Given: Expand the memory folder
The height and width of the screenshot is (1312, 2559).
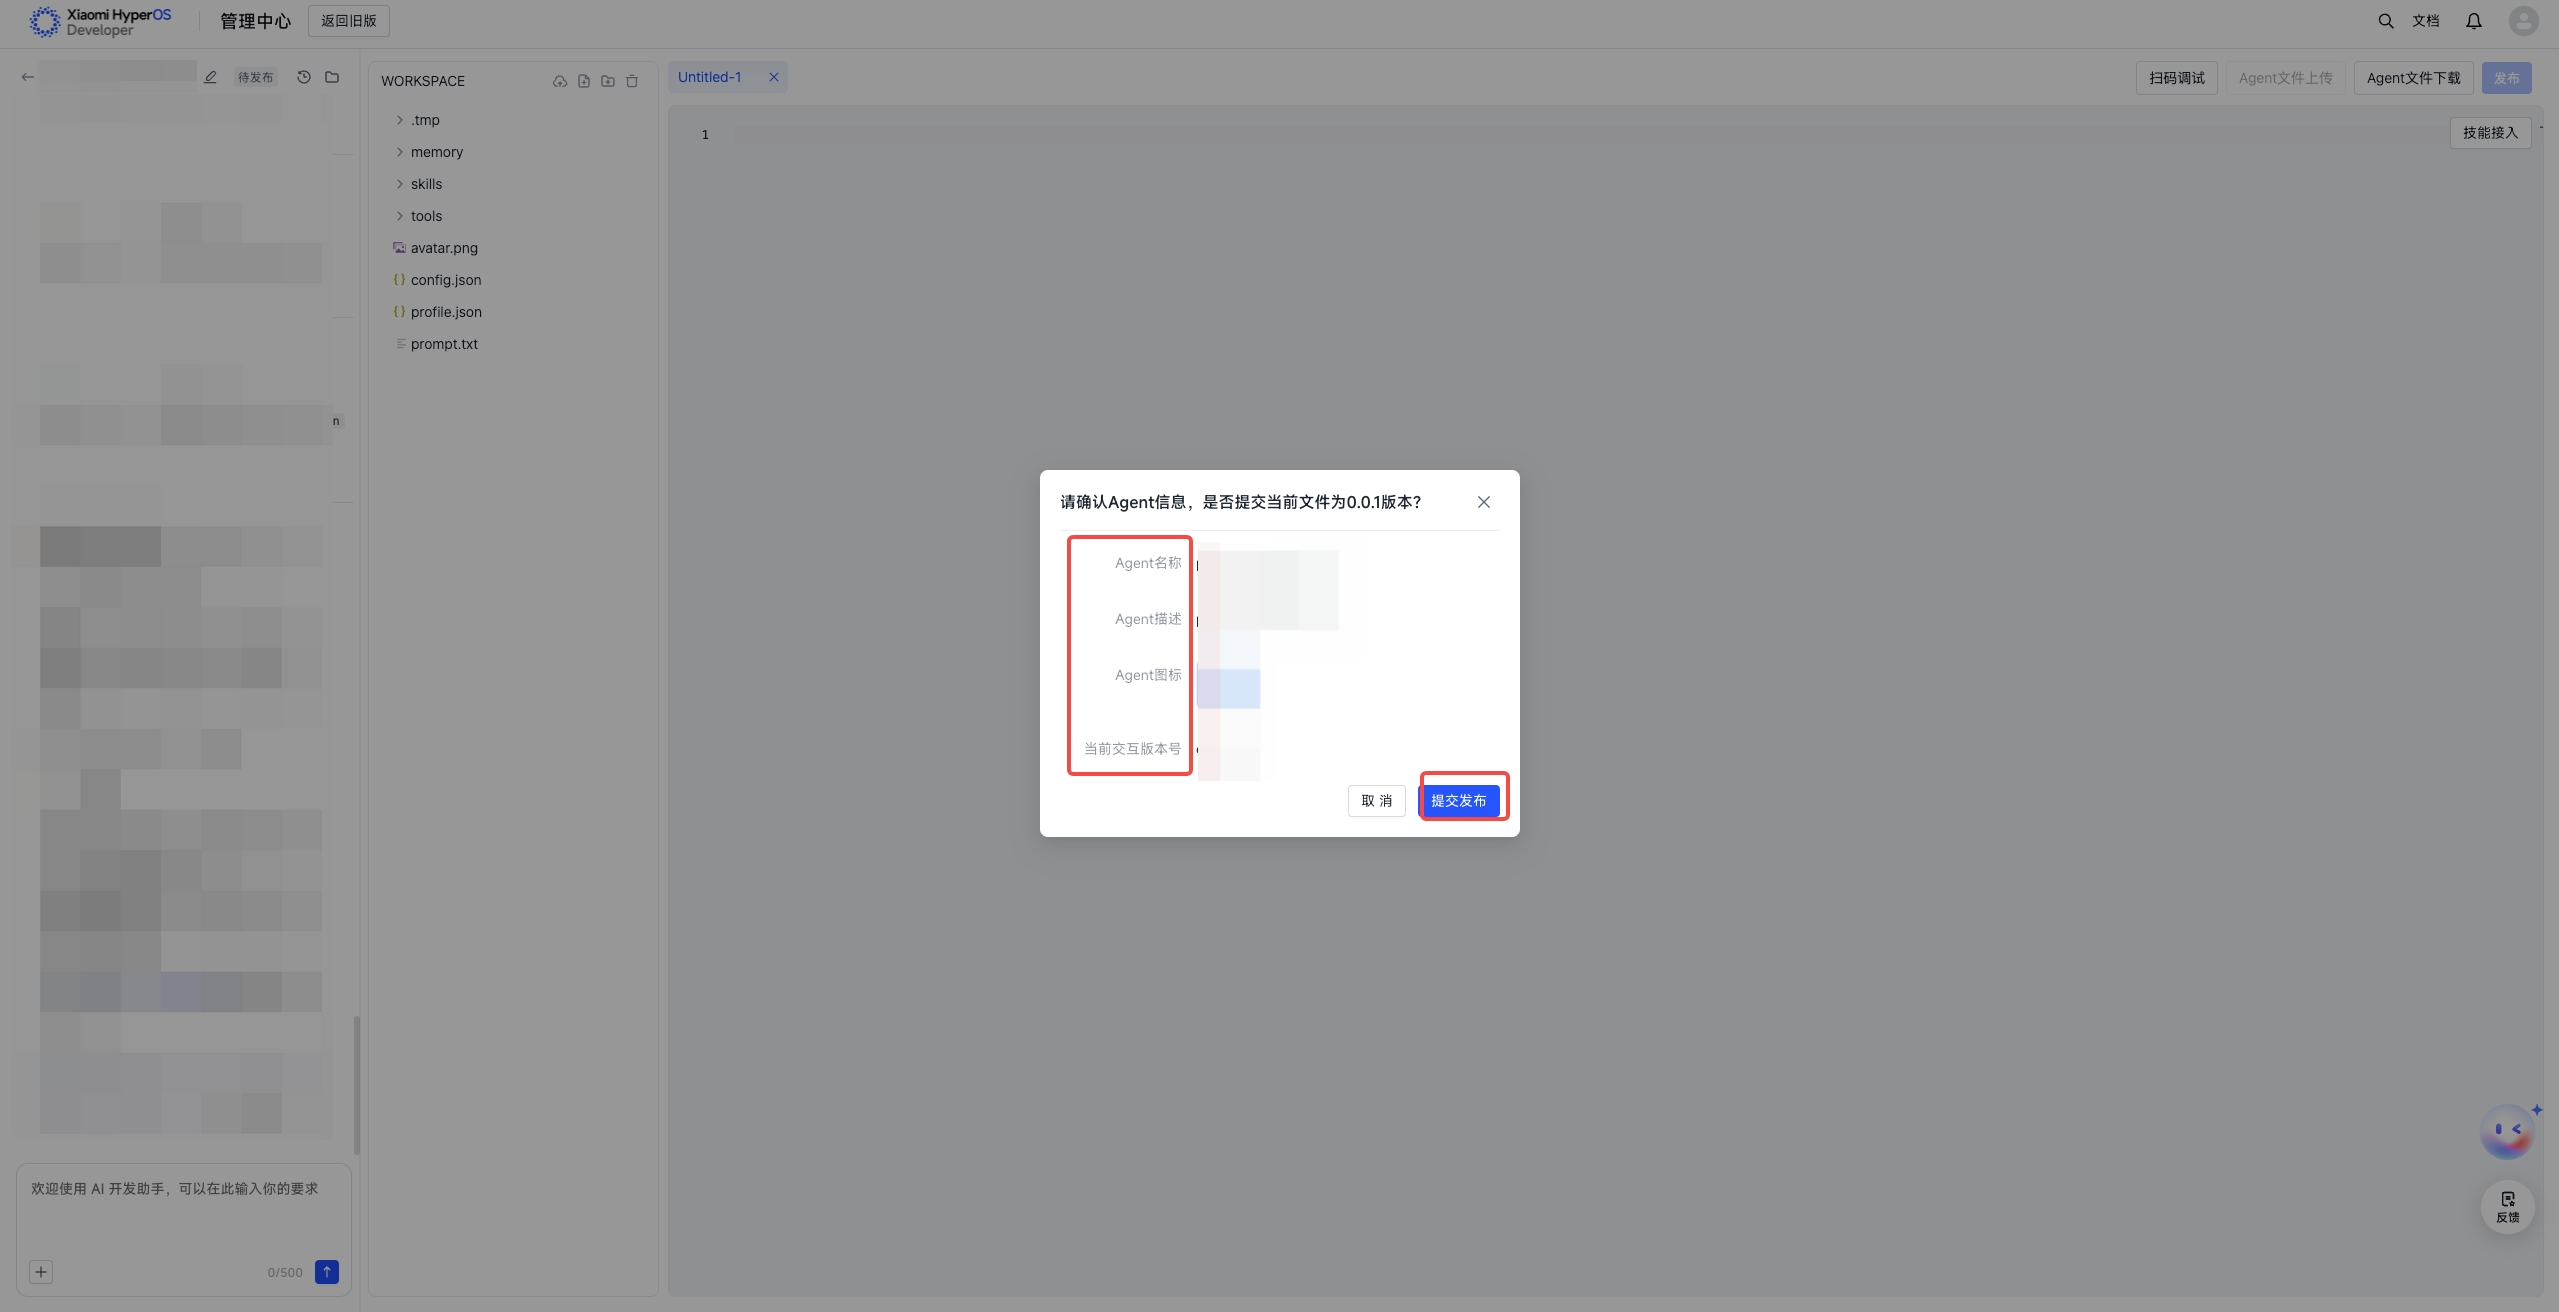Looking at the screenshot, I should point(436,152).
